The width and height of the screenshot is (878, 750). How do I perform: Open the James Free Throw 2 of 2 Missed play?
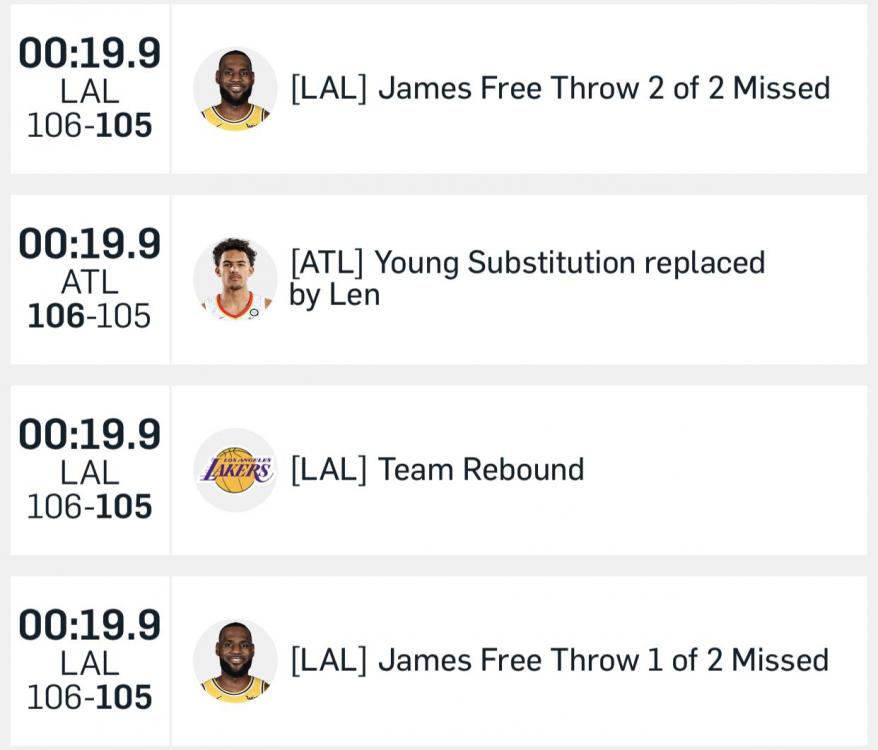click(x=560, y=88)
